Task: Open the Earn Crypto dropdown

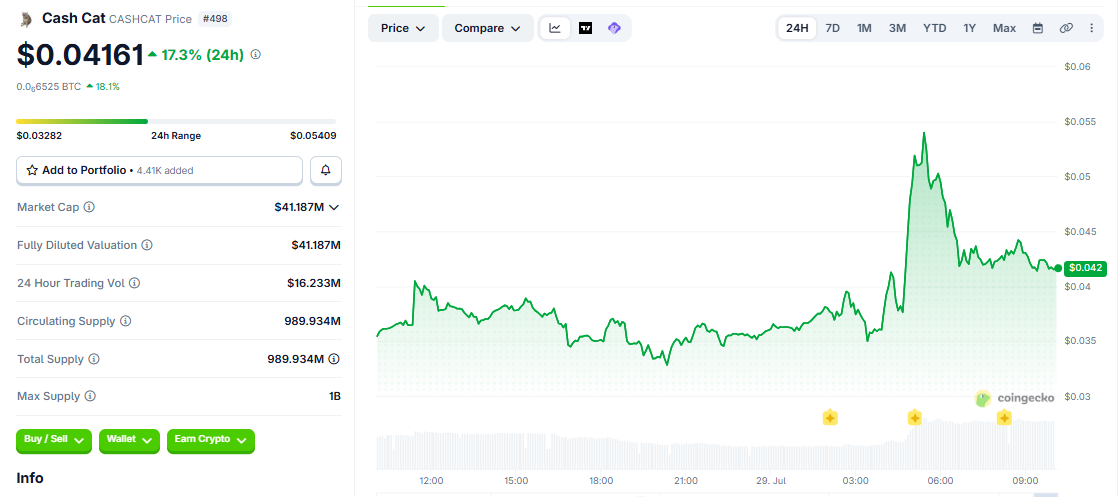Action: coord(211,441)
